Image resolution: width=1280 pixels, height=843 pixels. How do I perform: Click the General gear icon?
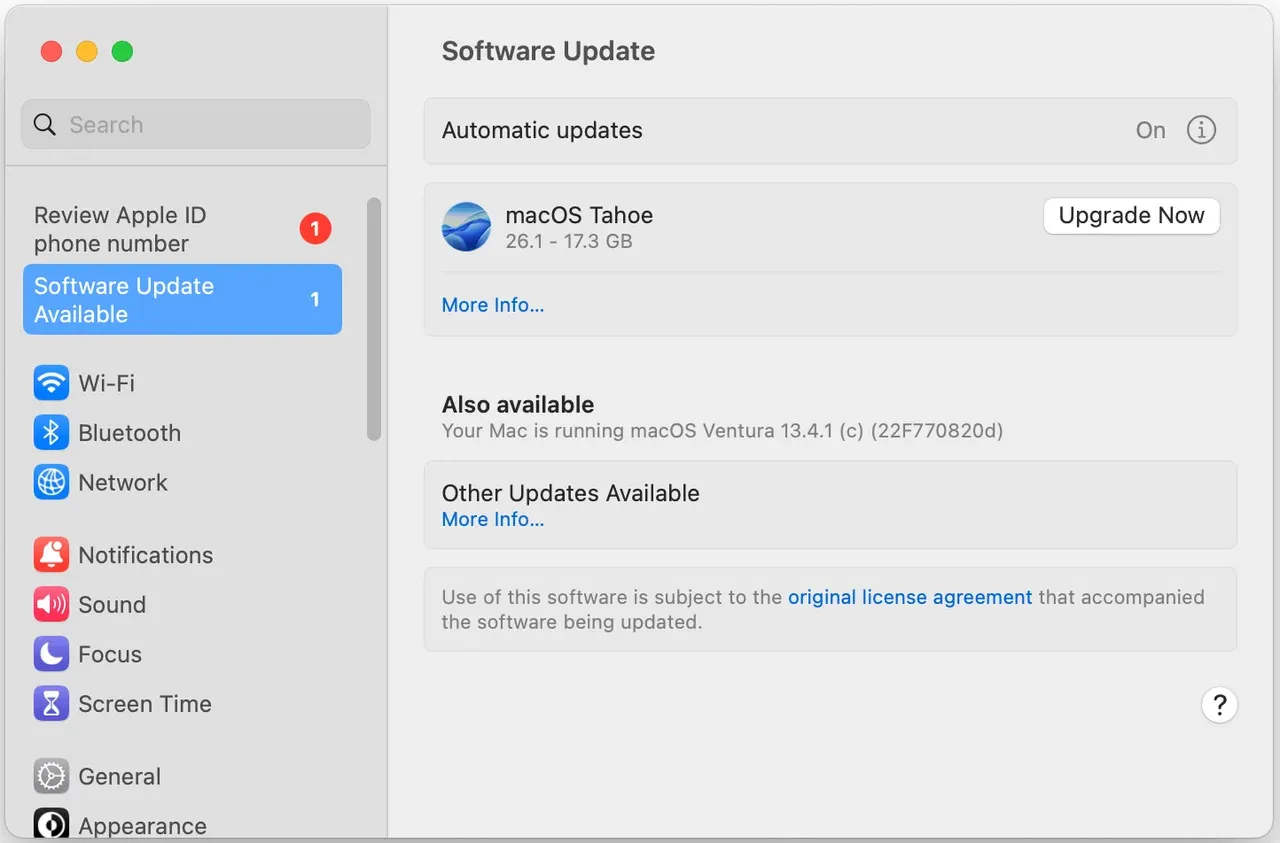click(51, 776)
